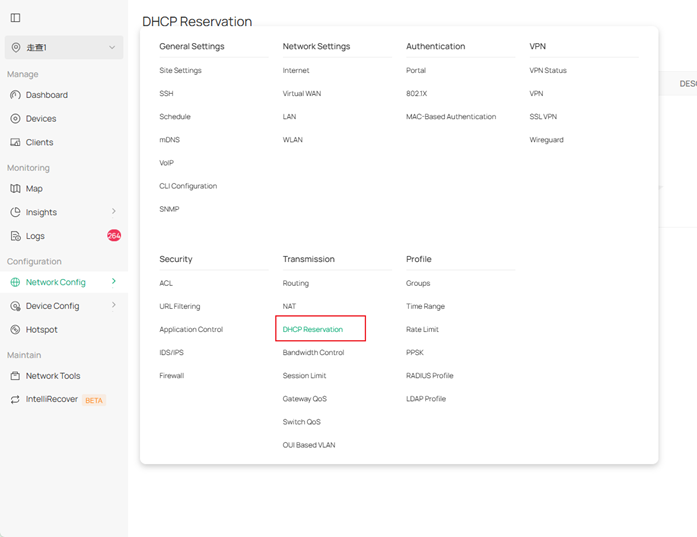Click the site location pin icon

click(x=16, y=48)
